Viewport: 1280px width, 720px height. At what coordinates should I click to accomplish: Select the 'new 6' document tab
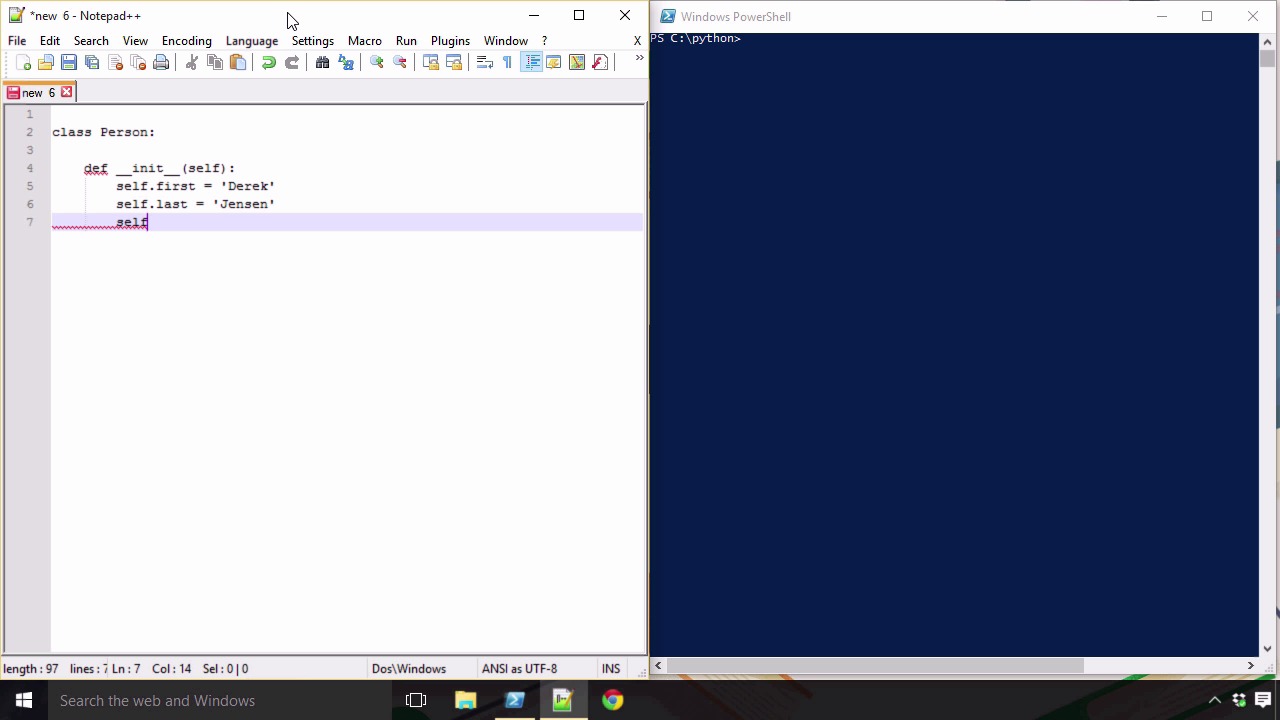(38, 92)
